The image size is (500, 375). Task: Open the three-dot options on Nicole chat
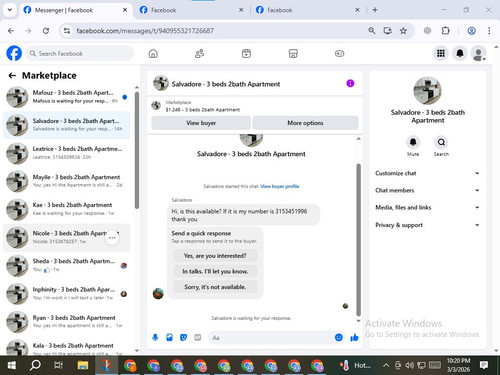click(112, 238)
